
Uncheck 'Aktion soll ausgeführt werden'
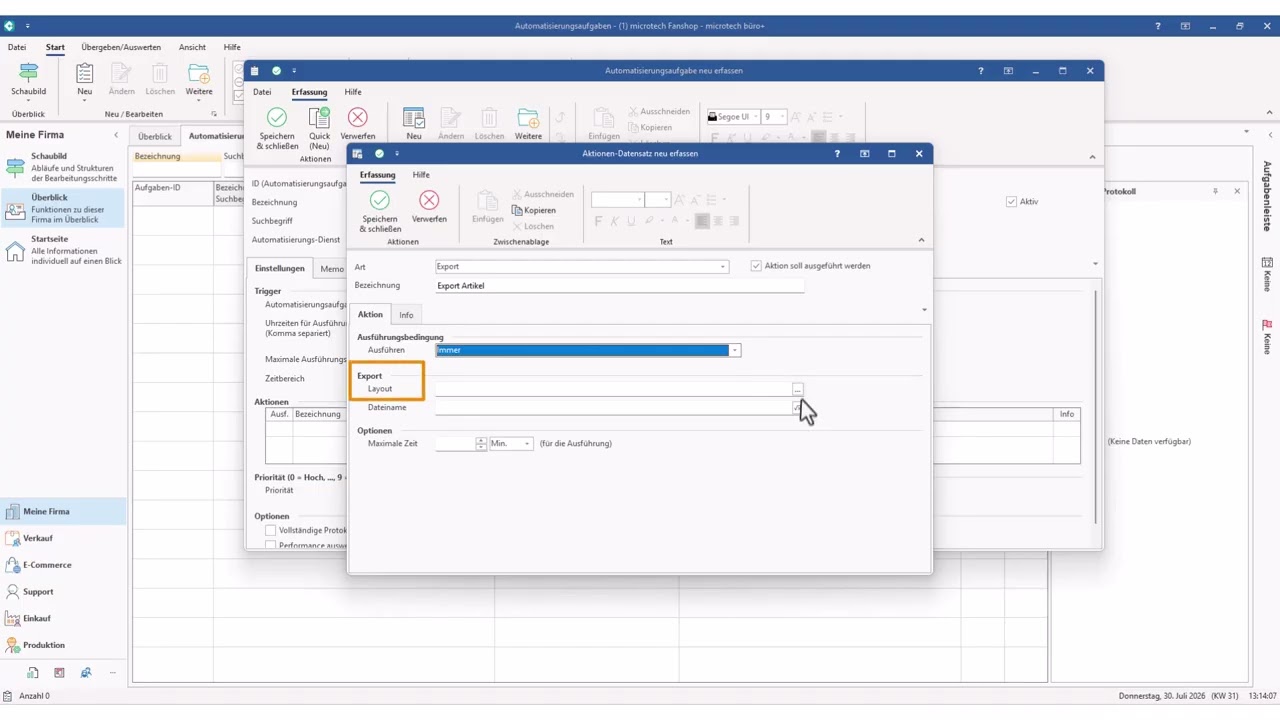[x=756, y=266]
